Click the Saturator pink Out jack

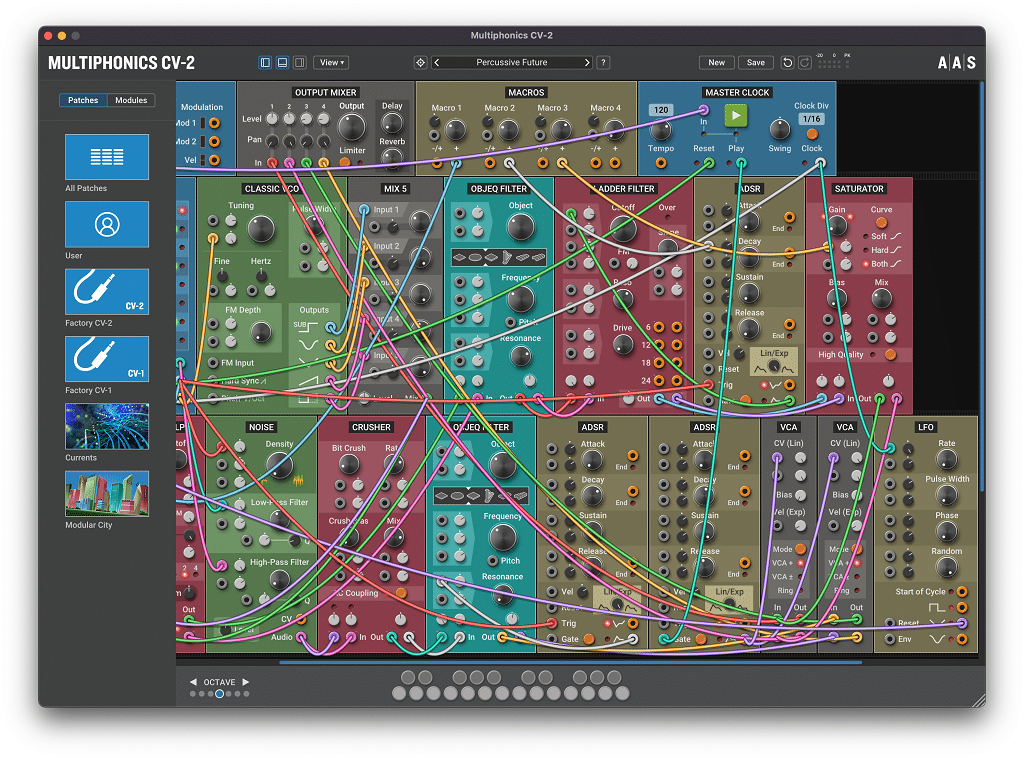coord(897,398)
